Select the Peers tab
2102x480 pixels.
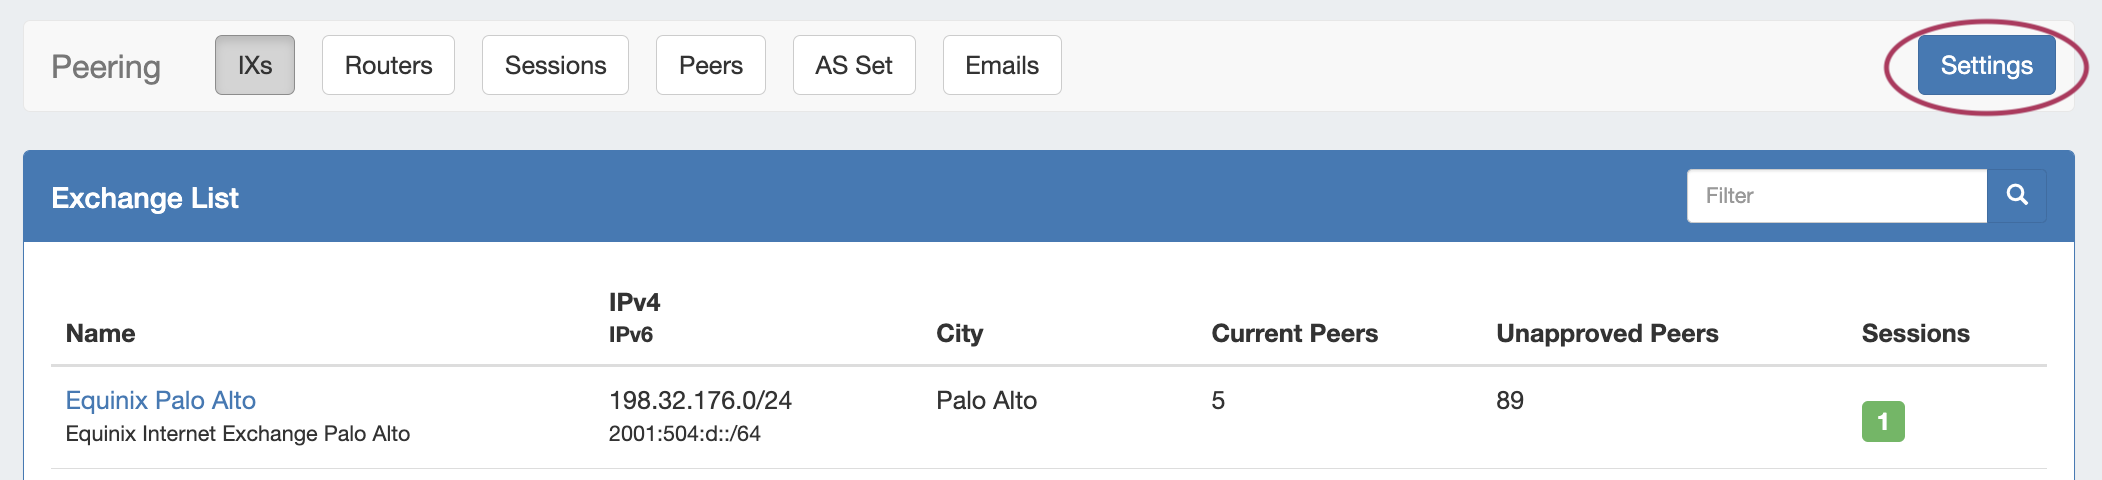[x=710, y=66]
